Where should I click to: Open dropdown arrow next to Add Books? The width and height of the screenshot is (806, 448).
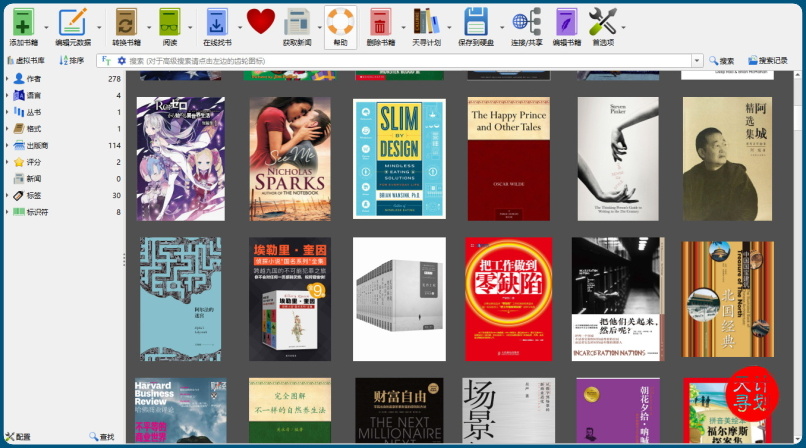pos(44,26)
